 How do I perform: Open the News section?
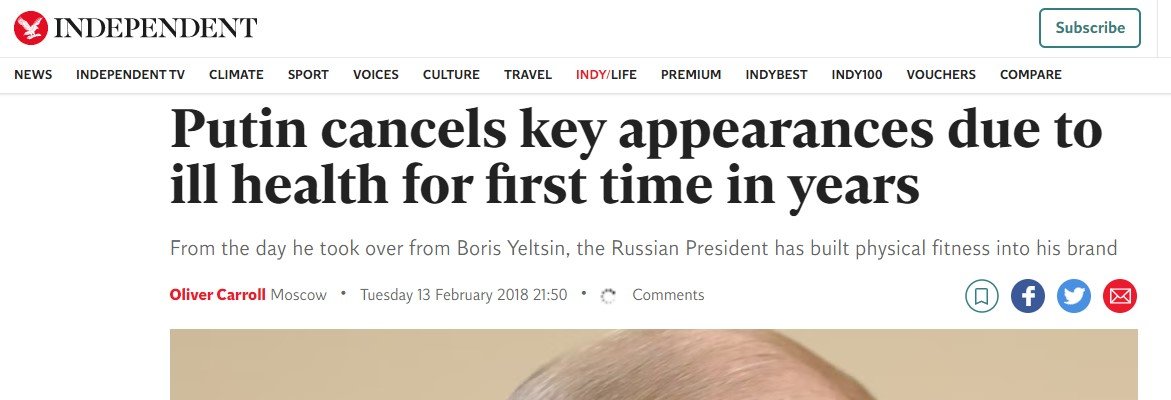click(33, 75)
